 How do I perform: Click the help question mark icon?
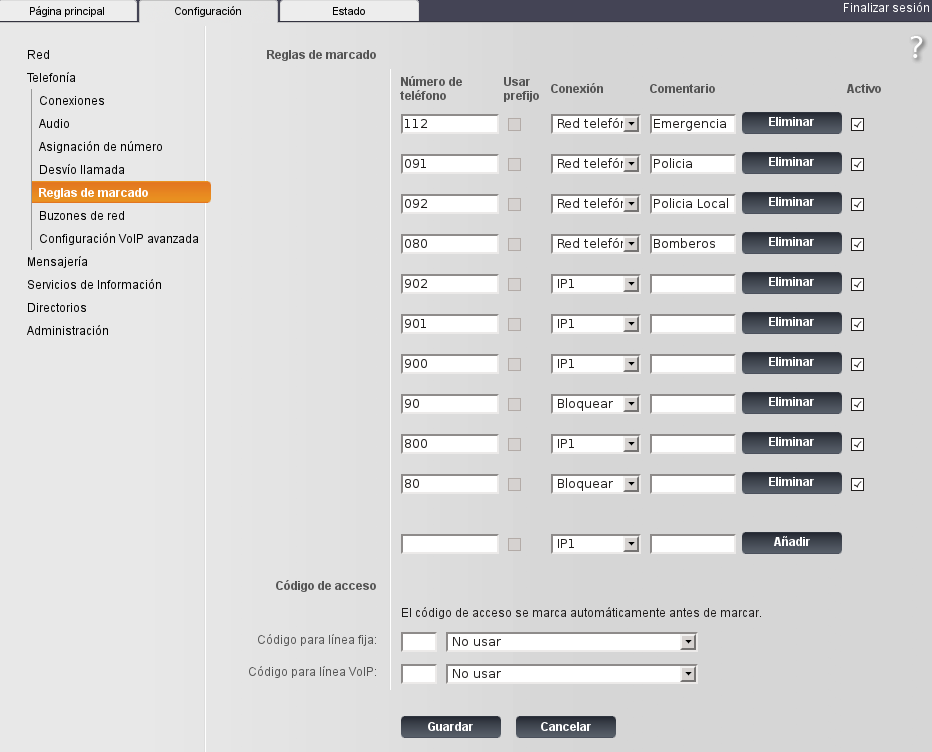coord(916,48)
